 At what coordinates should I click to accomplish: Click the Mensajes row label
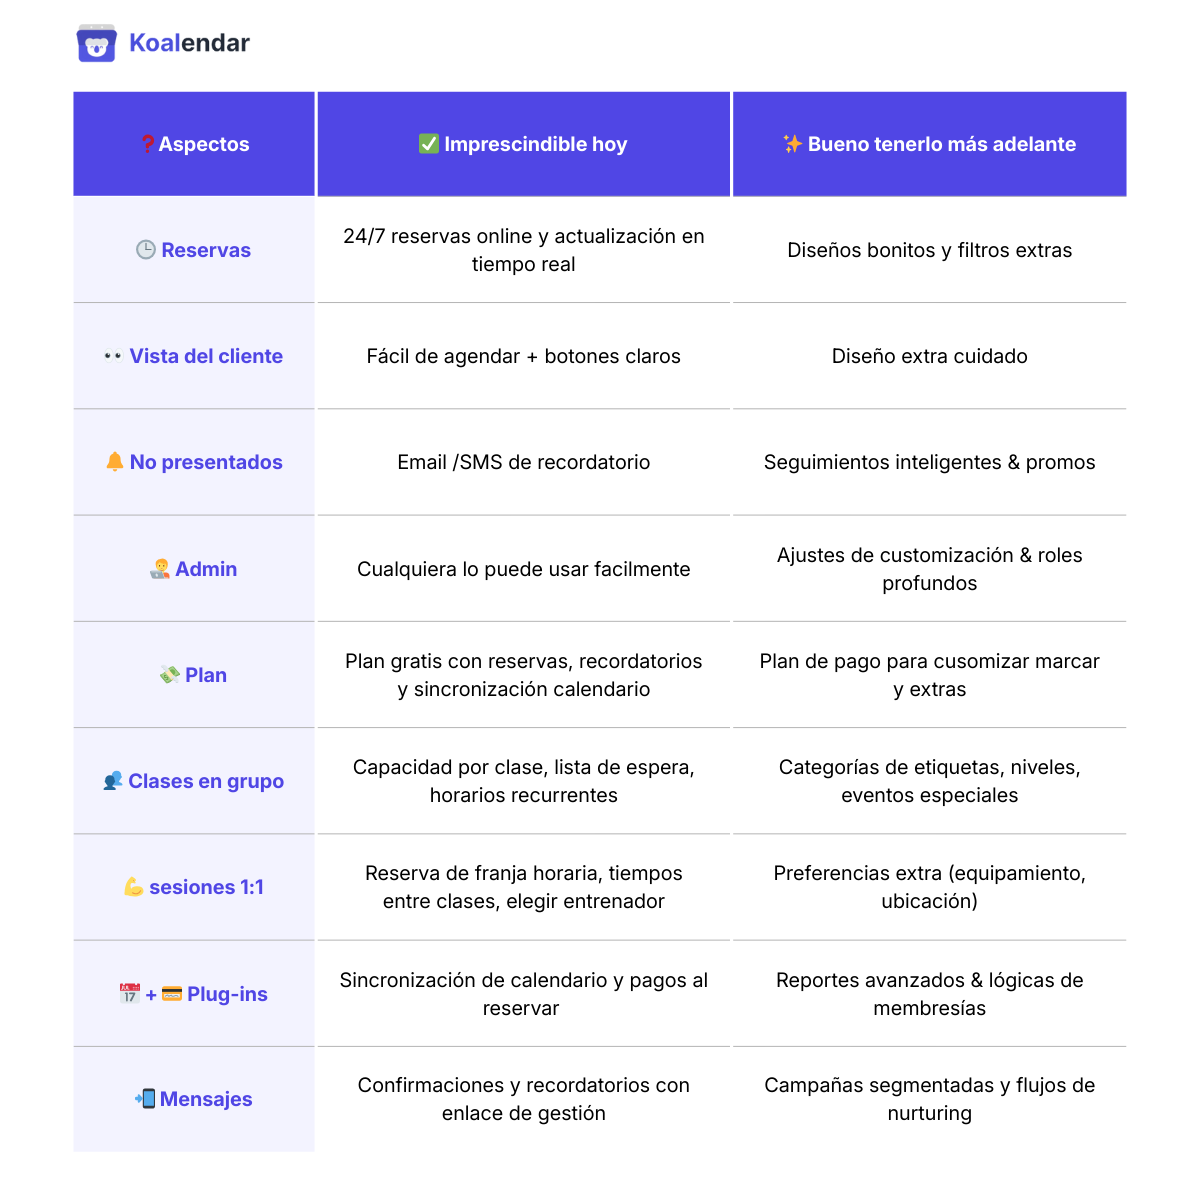click(206, 1099)
